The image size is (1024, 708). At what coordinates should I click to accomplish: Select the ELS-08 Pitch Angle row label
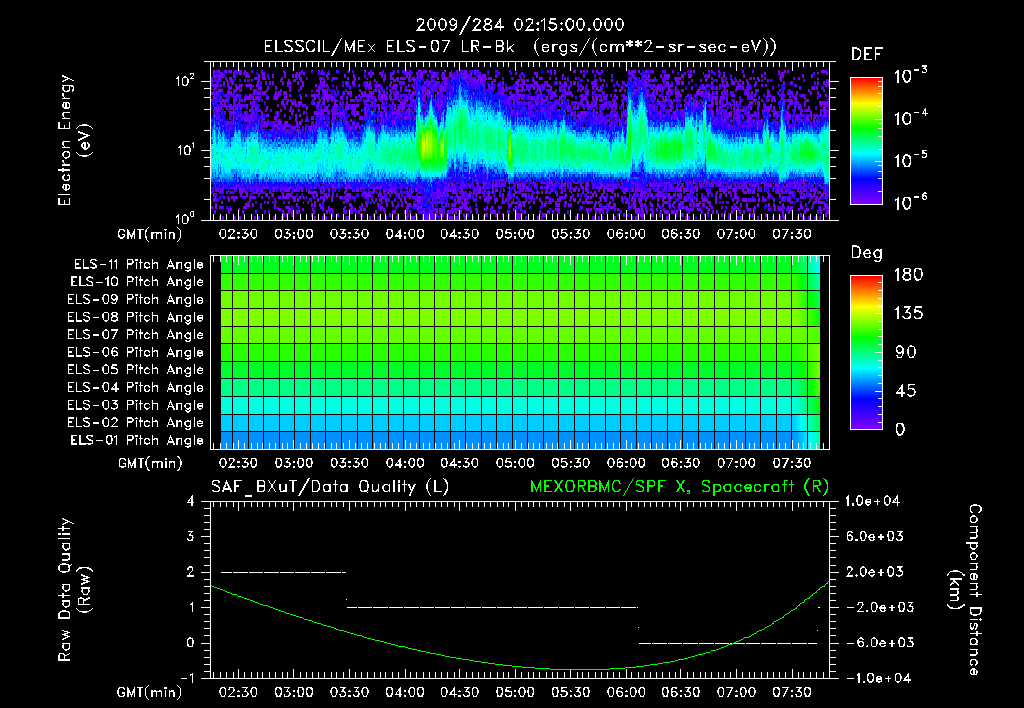coord(135,317)
